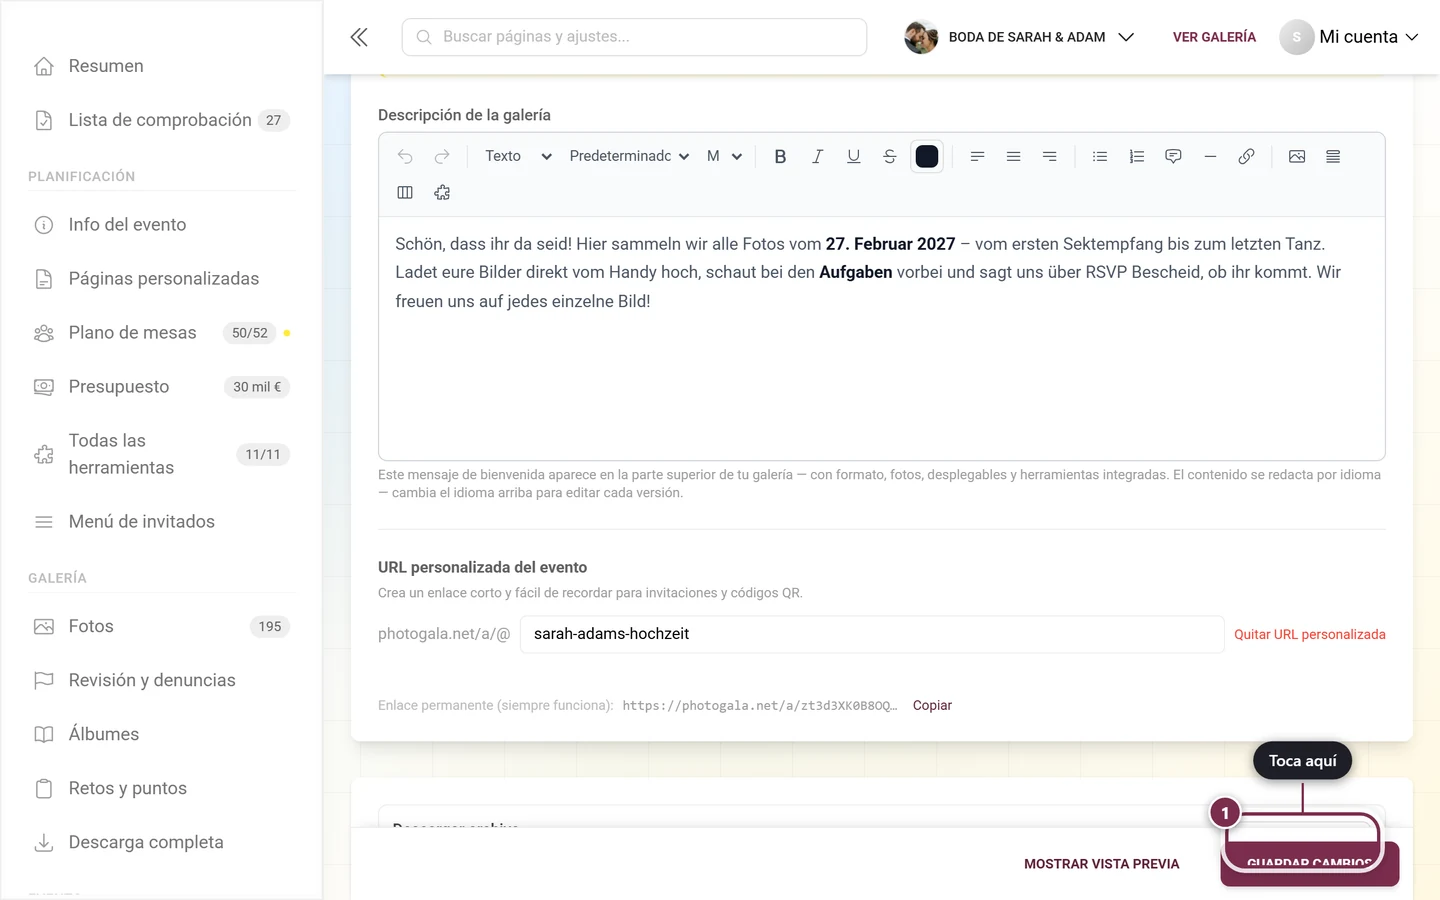Insert a bulleted list
The image size is (1440, 900).
pos(1100,156)
